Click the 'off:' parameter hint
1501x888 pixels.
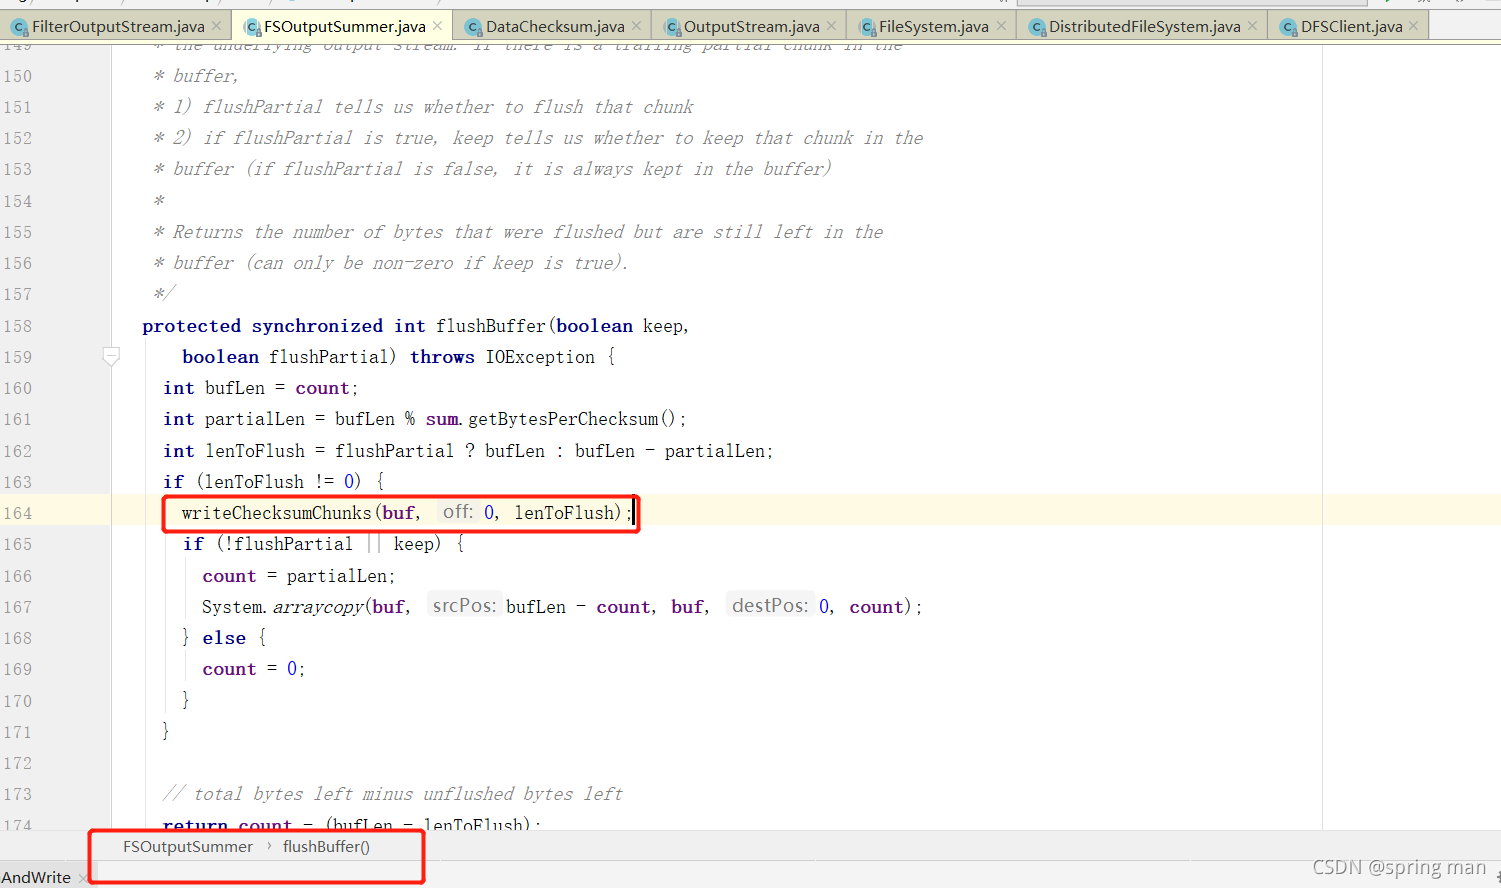pos(458,512)
